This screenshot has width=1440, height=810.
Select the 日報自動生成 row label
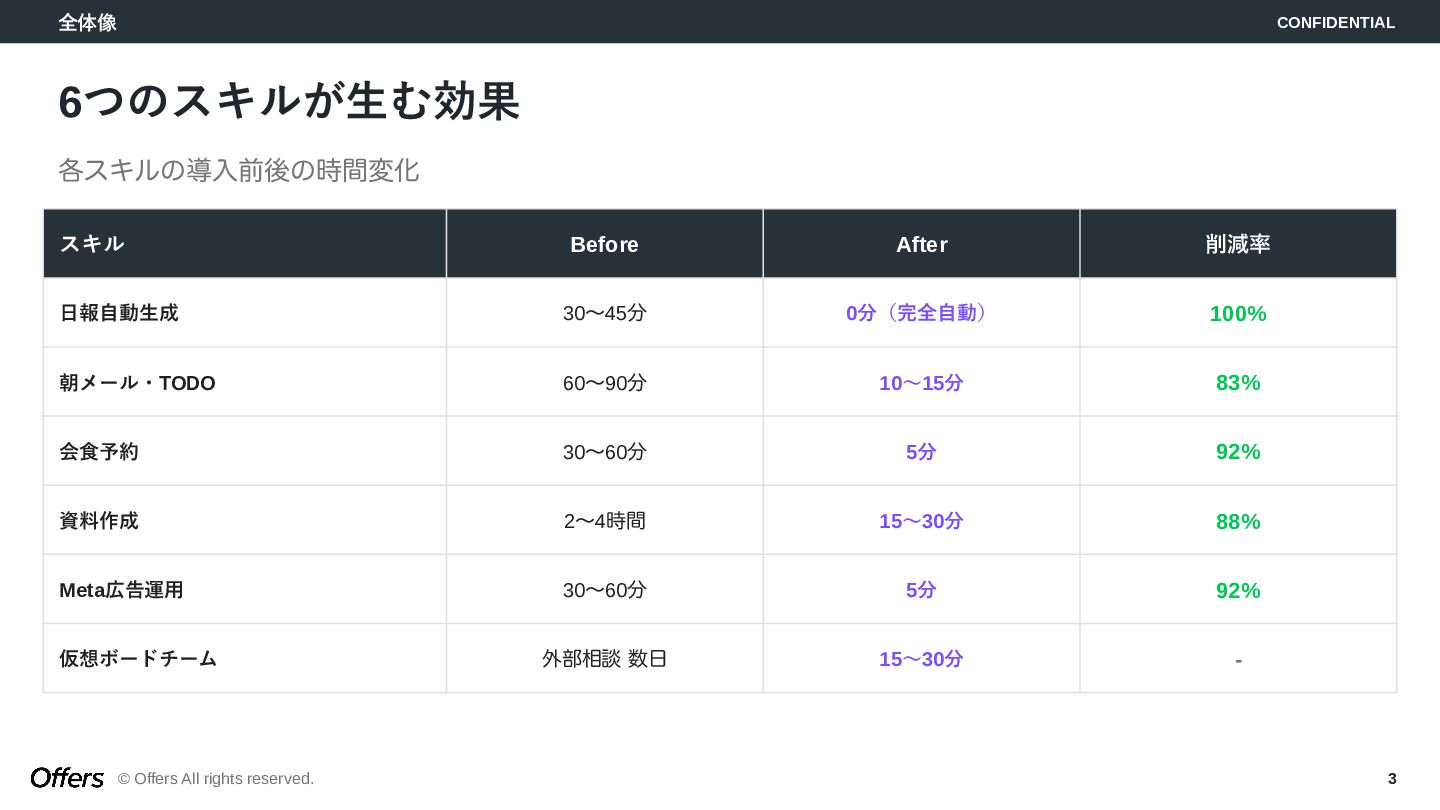coord(119,313)
